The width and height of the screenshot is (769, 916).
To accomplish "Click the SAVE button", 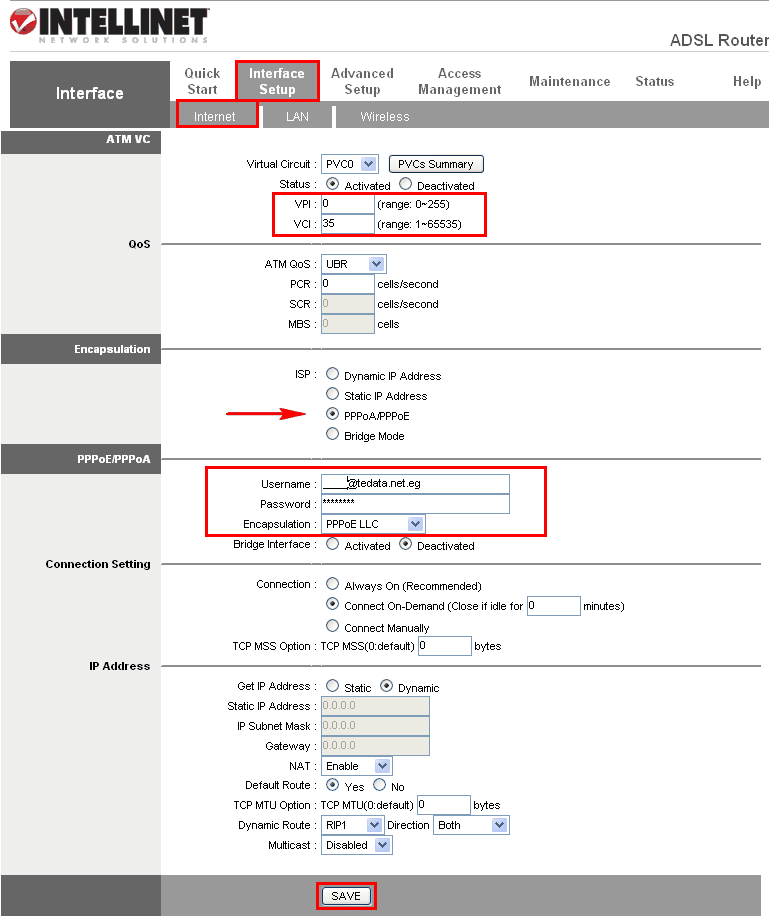I will pyautogui.click(x=346, y=896).
